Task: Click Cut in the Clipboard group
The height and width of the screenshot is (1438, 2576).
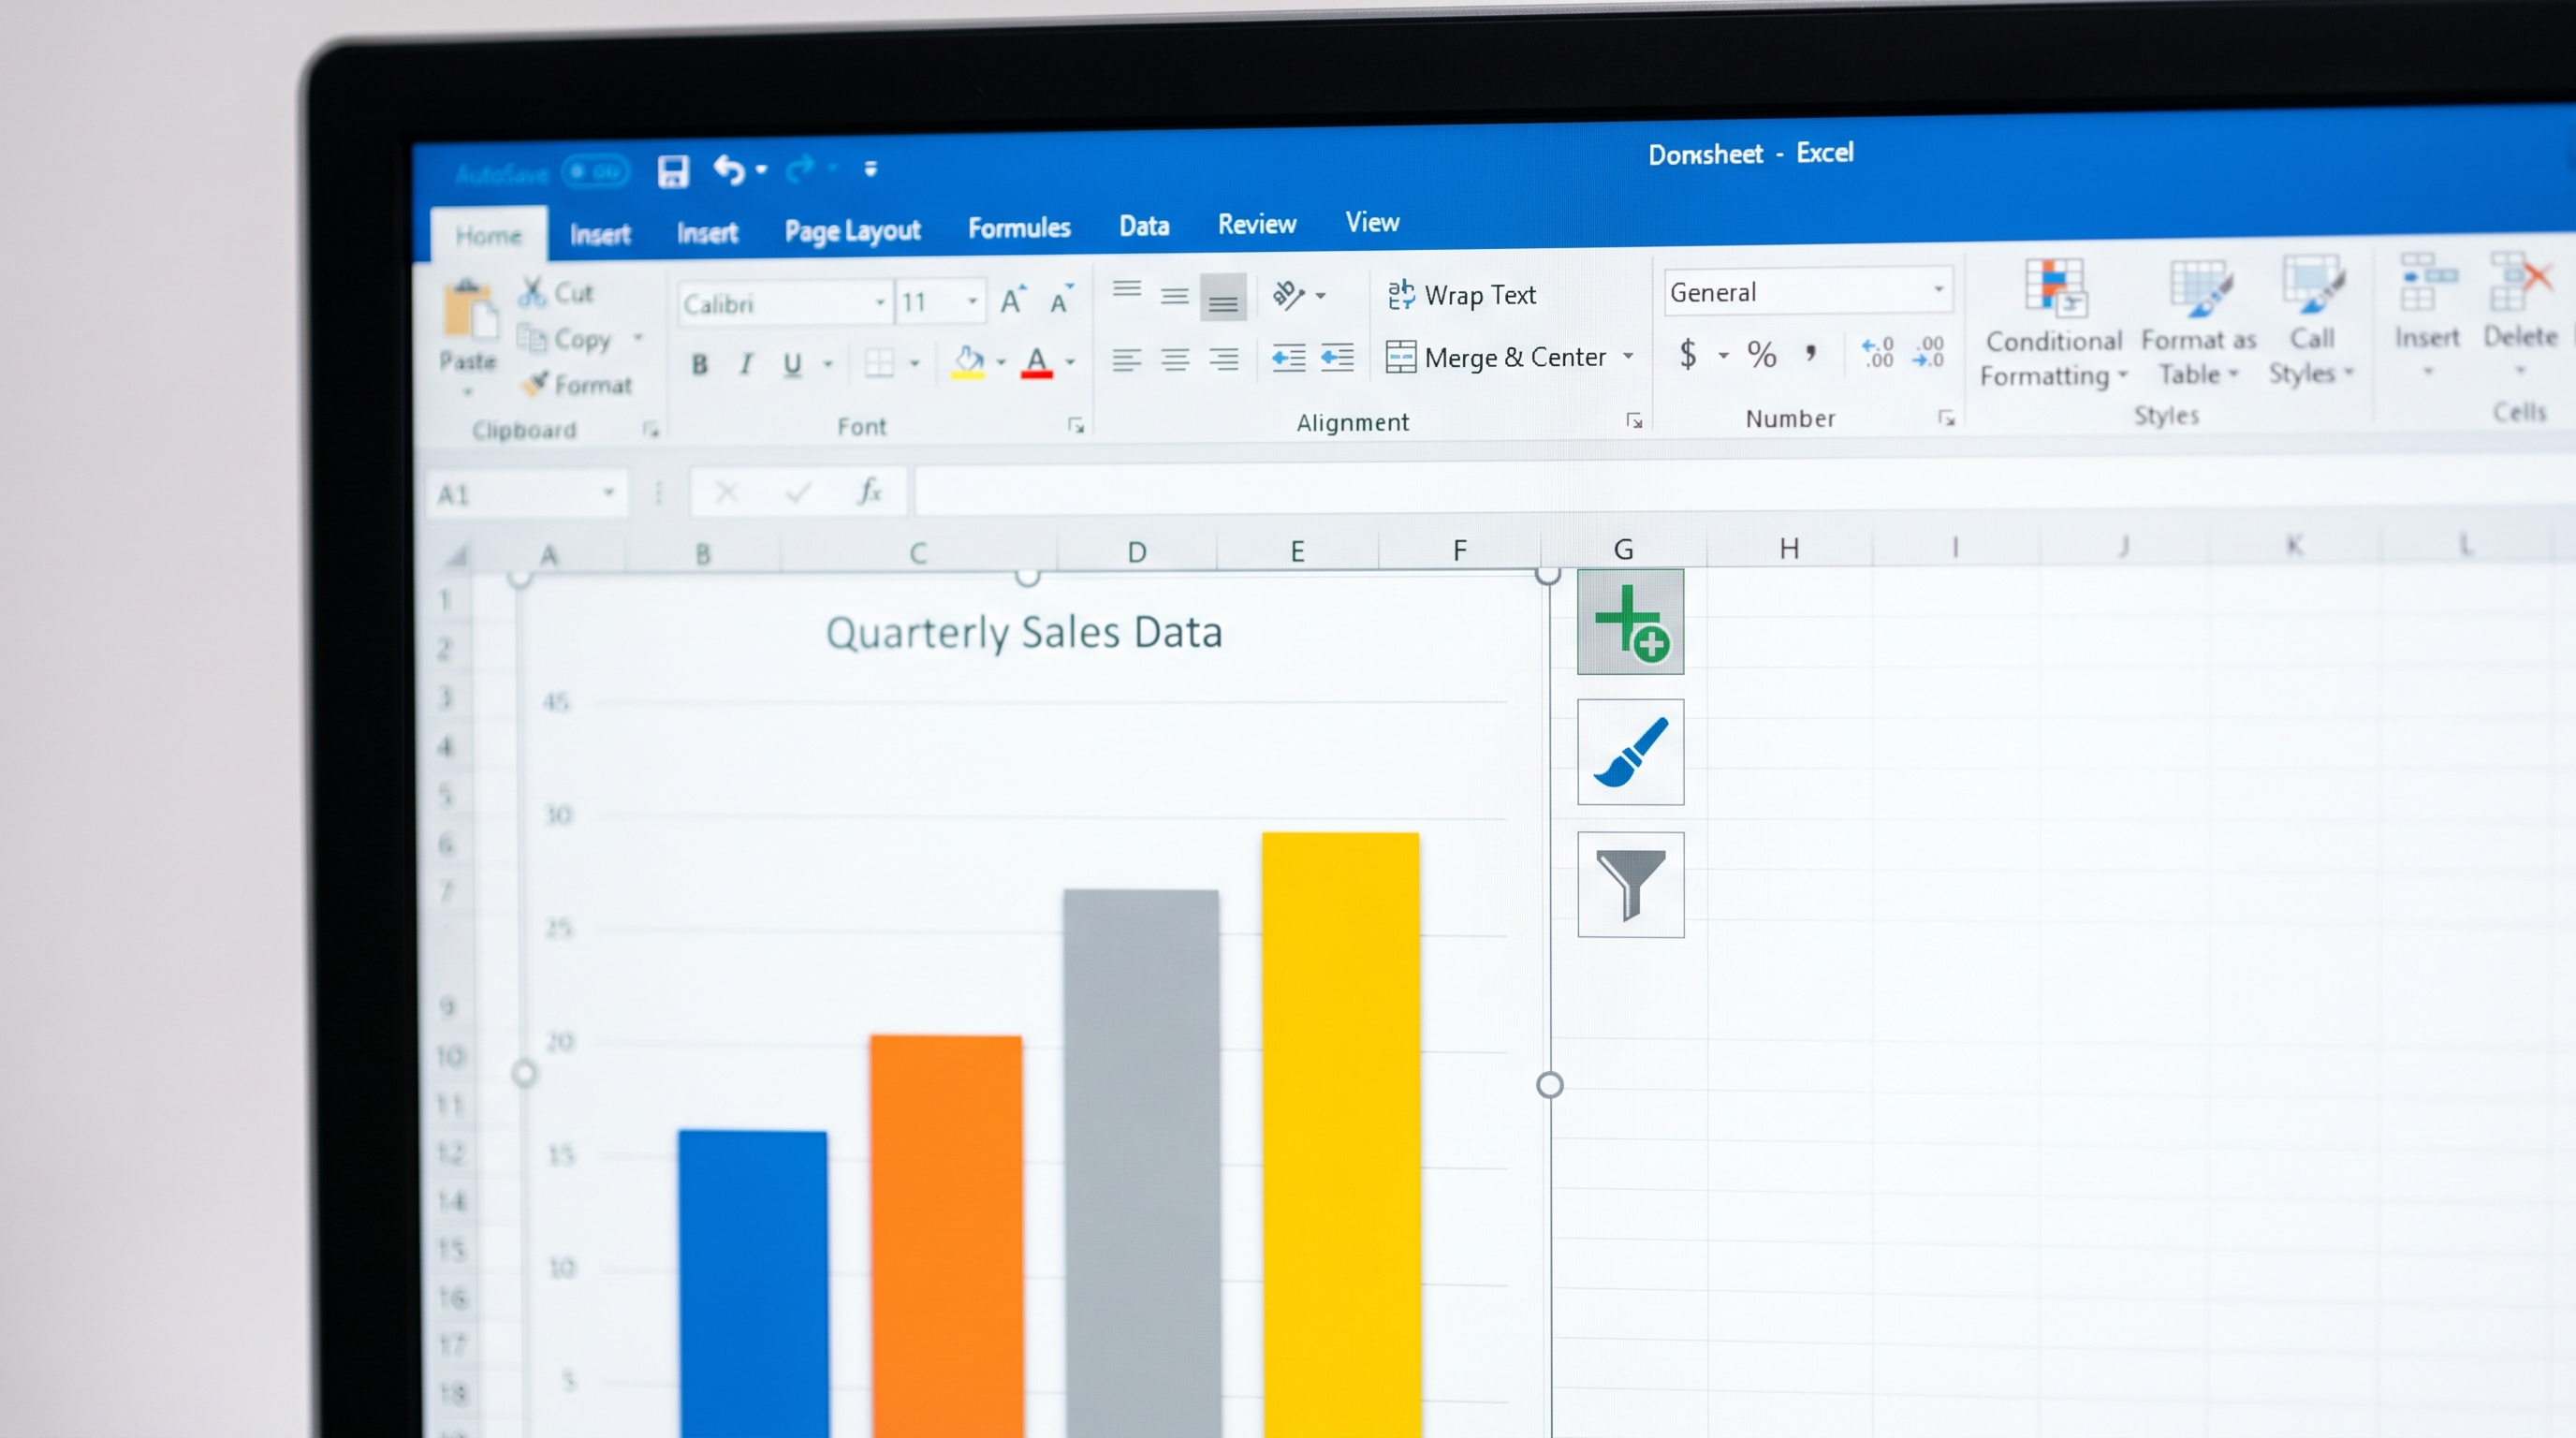Action: click(x=557, y=293)
